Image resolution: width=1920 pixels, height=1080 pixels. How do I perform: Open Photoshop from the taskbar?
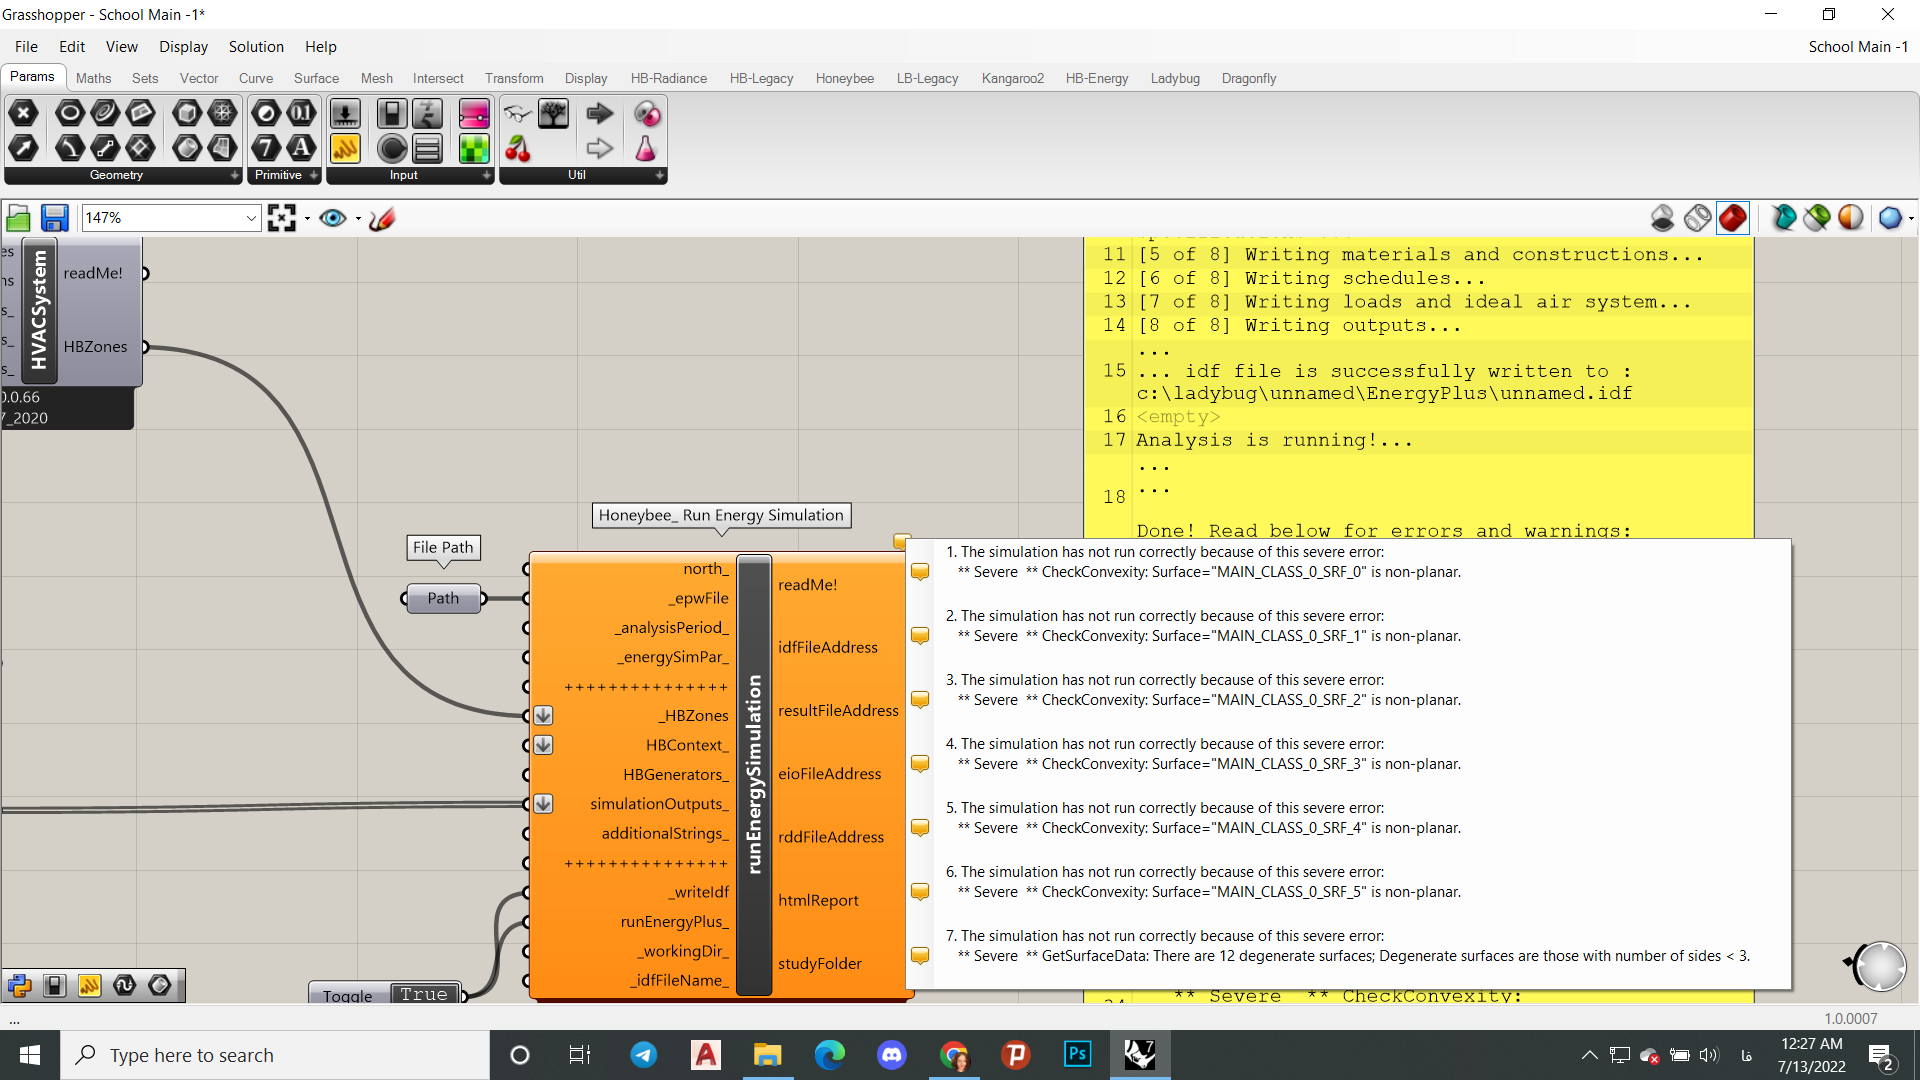(1077, 1055)
